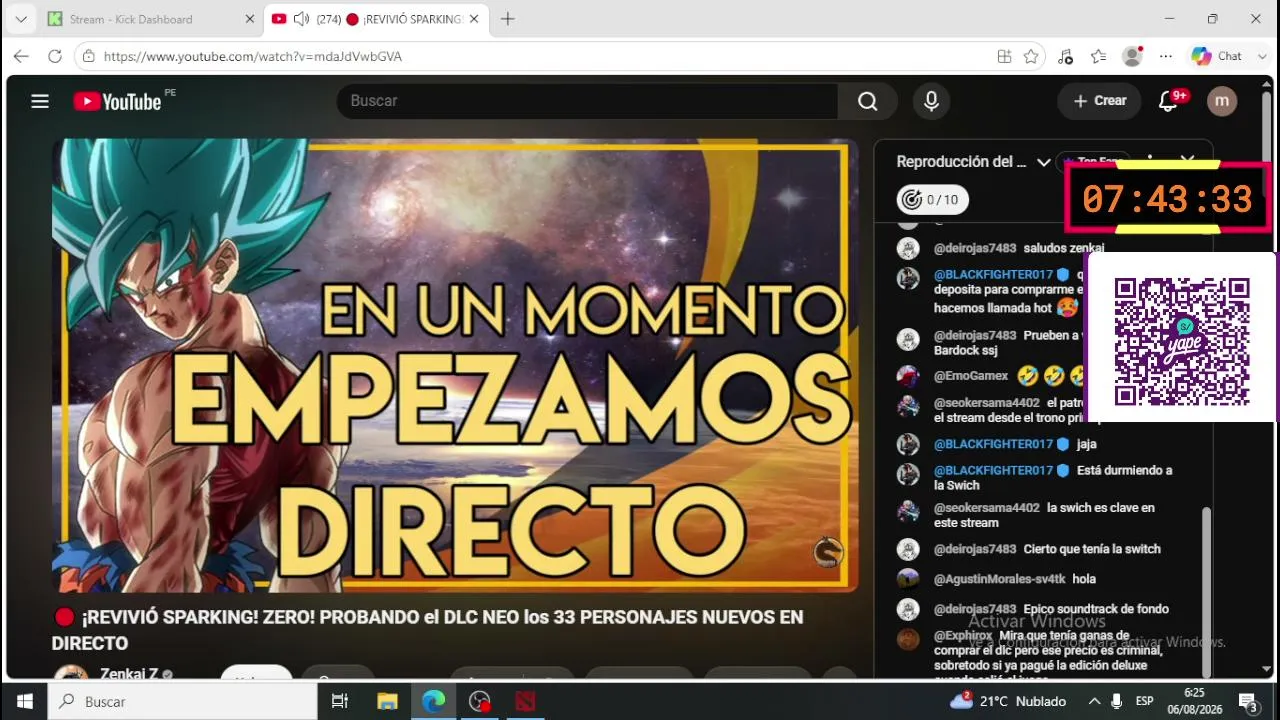Click 'Está durmiendo a la Swich' message

pyautogui.click(x=1053, y=478)
